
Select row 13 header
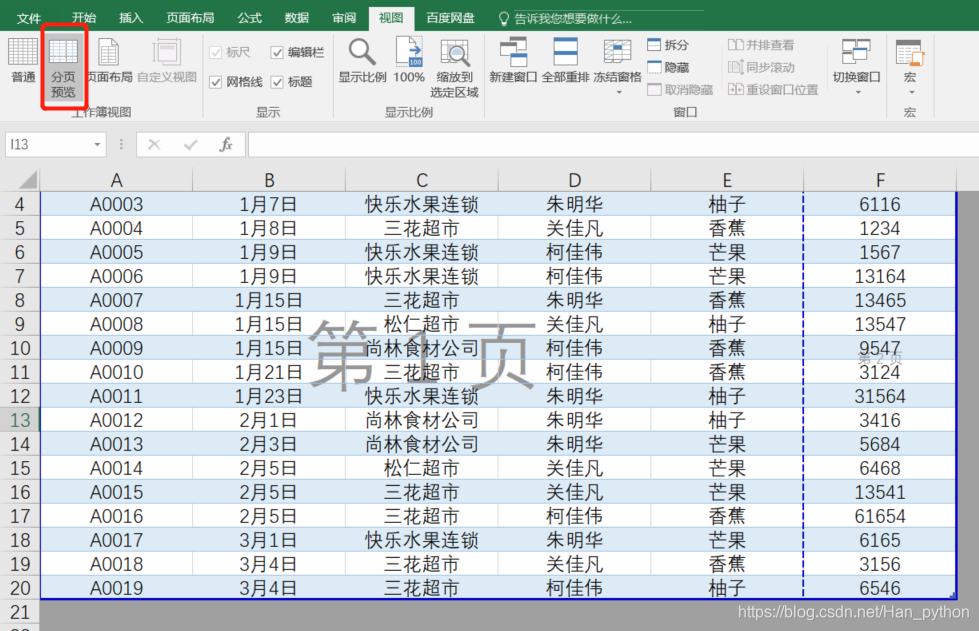20,420
